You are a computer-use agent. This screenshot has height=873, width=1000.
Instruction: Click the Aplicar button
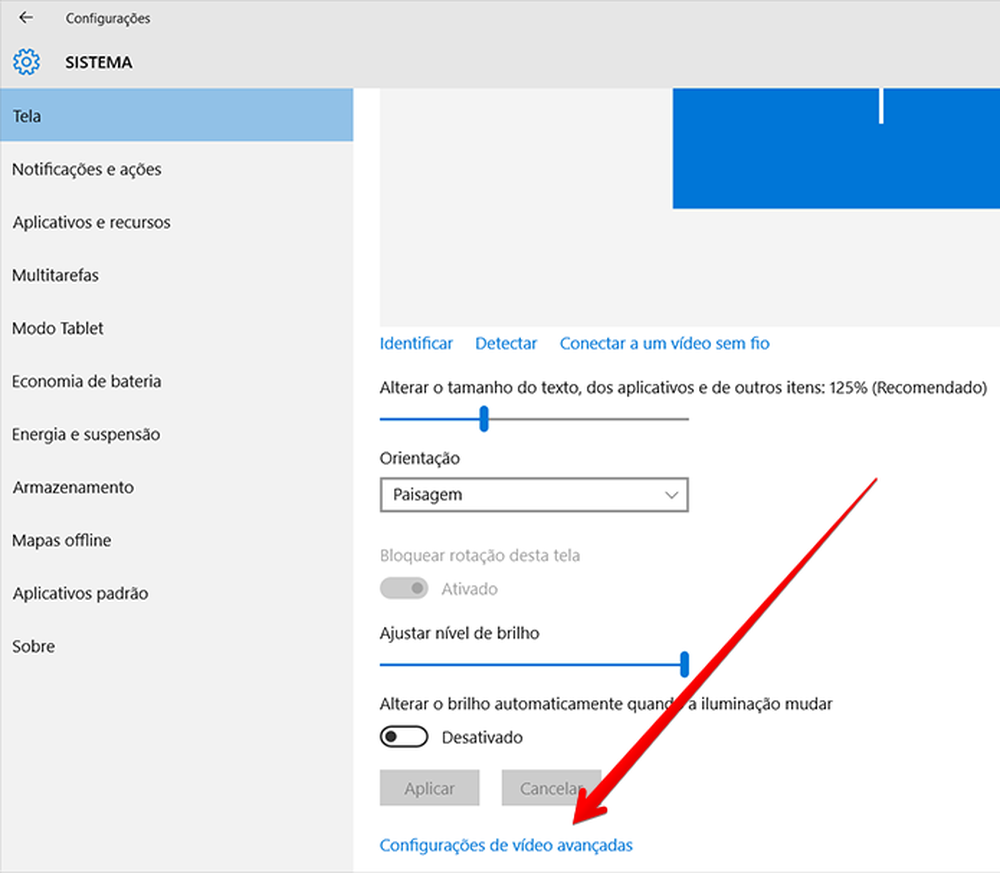[430, 788]
